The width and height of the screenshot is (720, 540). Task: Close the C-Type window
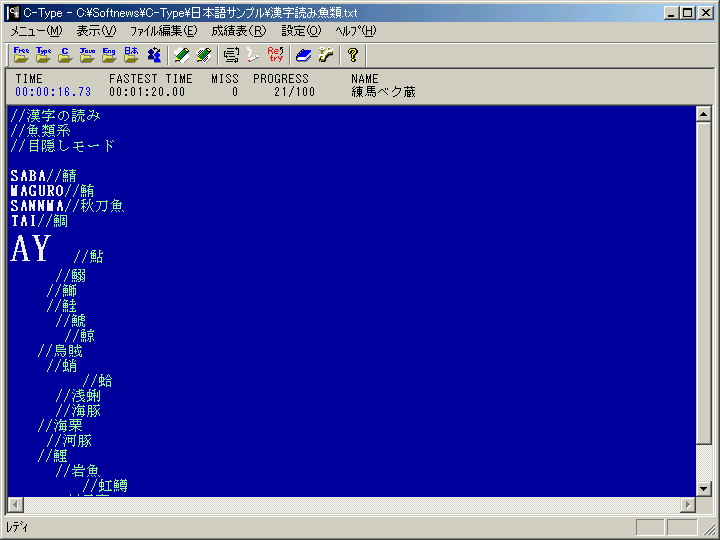click(706, 12)
